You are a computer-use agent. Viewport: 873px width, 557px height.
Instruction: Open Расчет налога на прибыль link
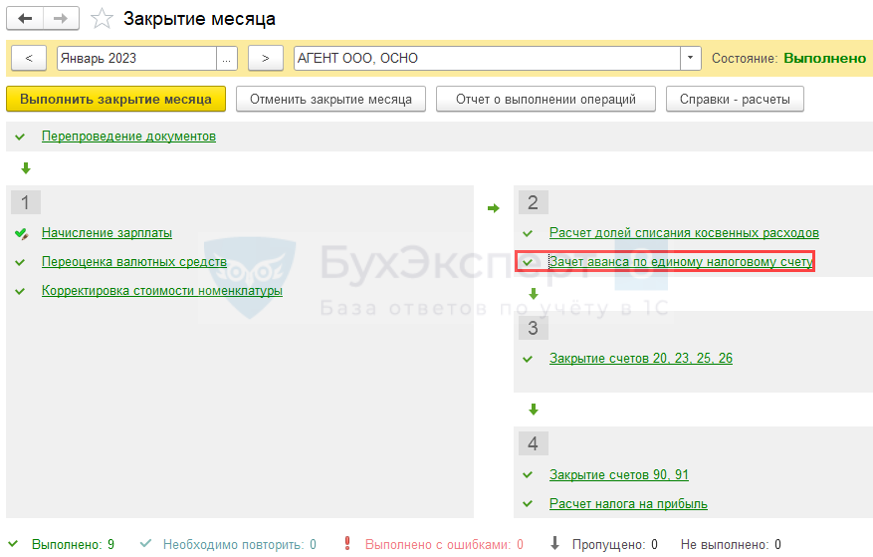(628, 504)
